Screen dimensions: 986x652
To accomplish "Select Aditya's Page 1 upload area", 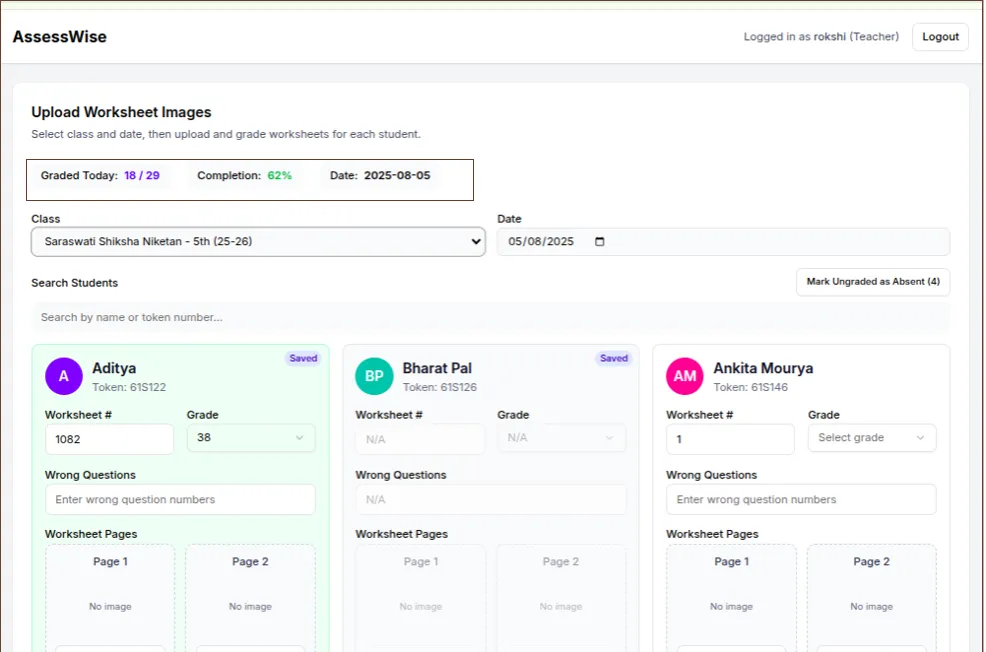I will click(110, 595).
